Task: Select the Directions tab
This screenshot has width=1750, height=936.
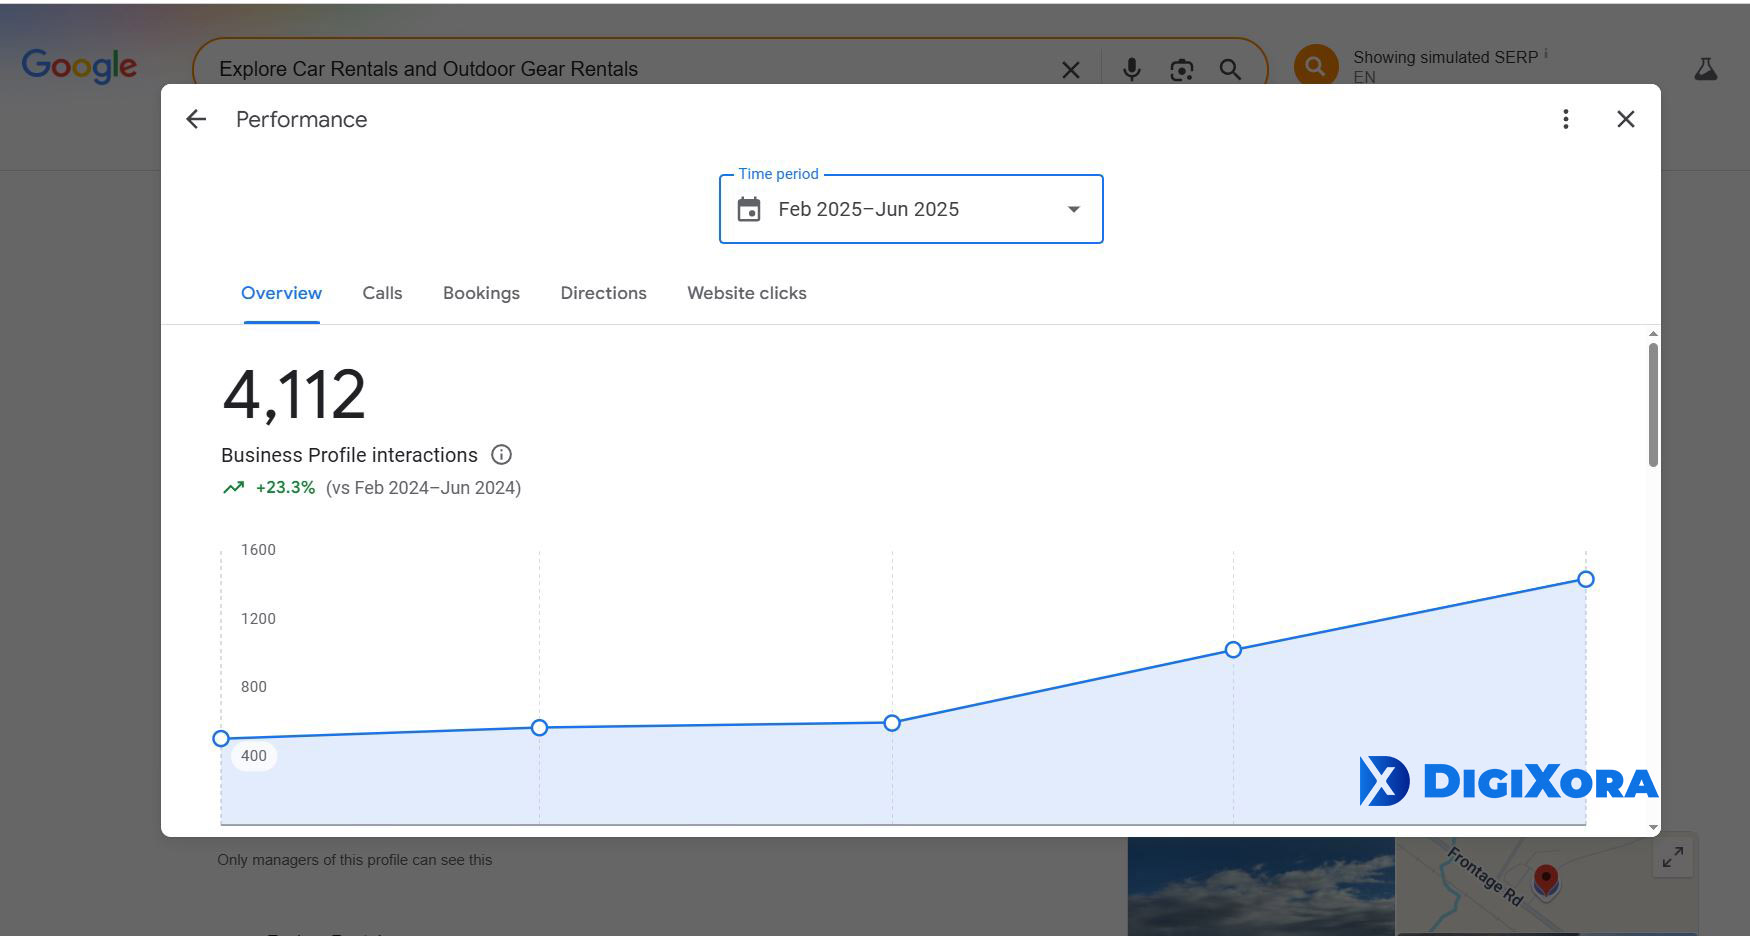Action: click(x=603, y=293)
